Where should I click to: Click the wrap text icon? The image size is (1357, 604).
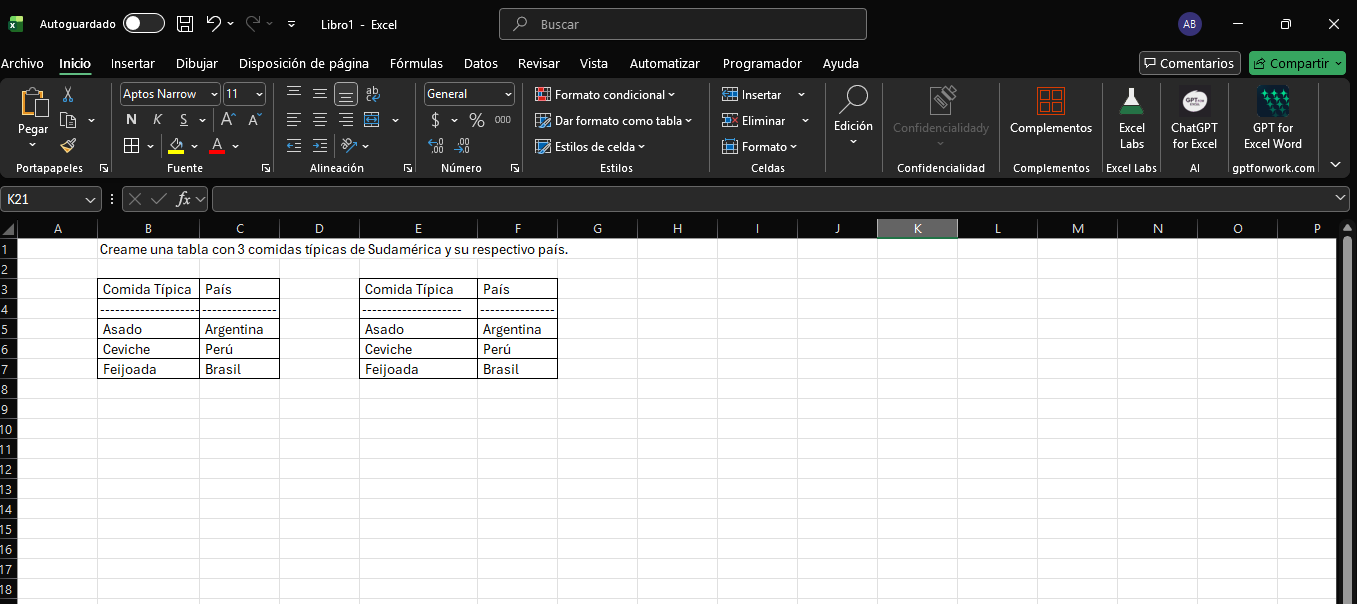[x=372, y=94]
